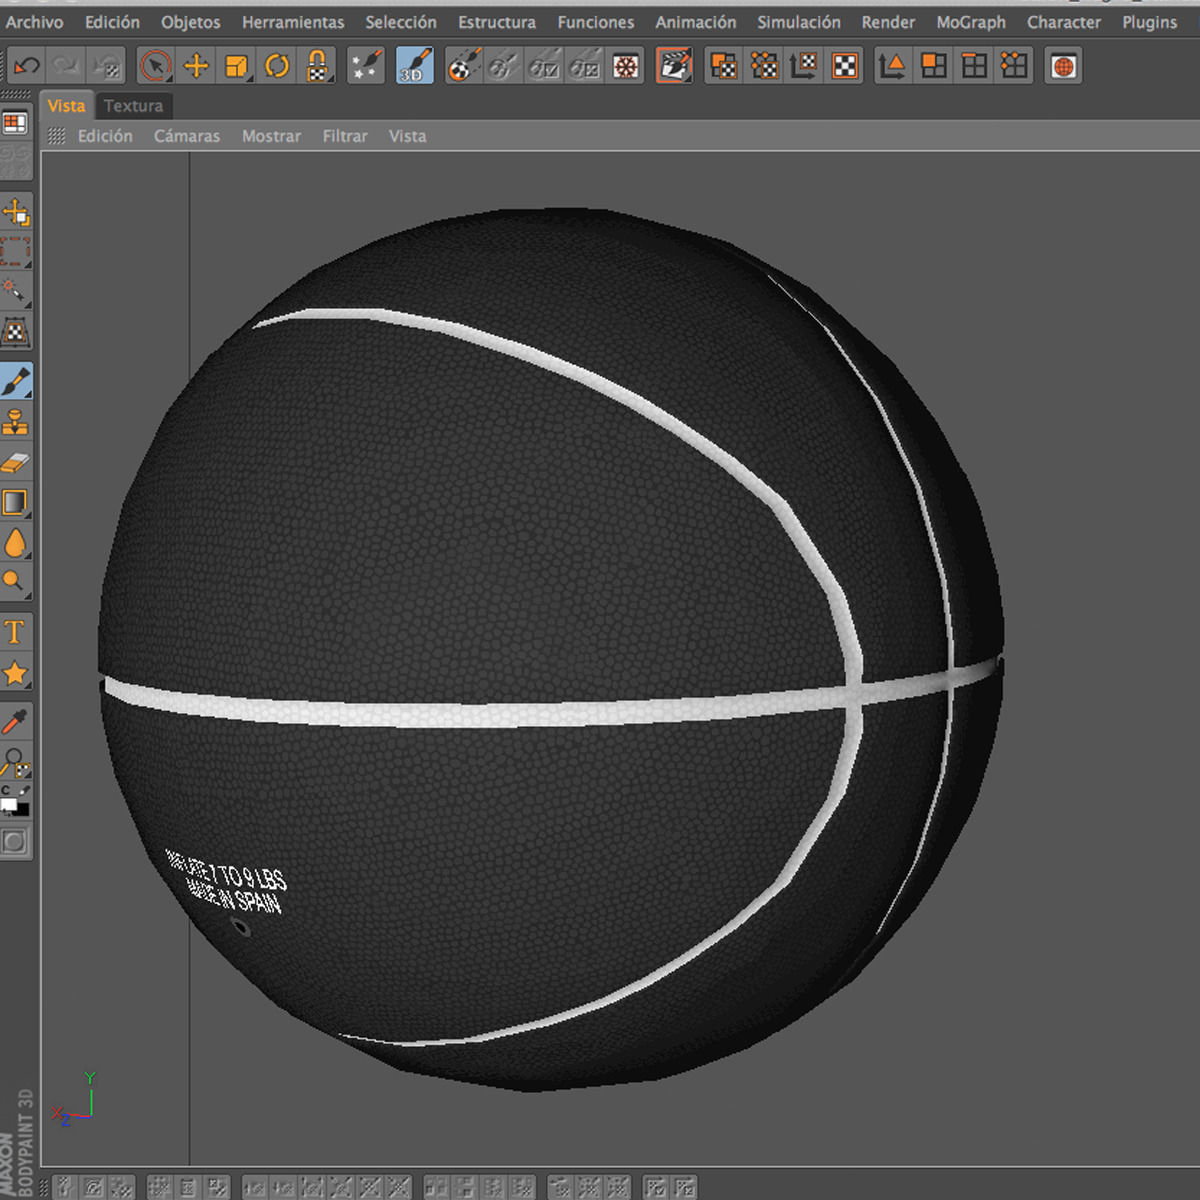The width and height of the screenshot is (1200, 1200).
Task: Select the star Shape tool
Action: (x=16, y=673)
